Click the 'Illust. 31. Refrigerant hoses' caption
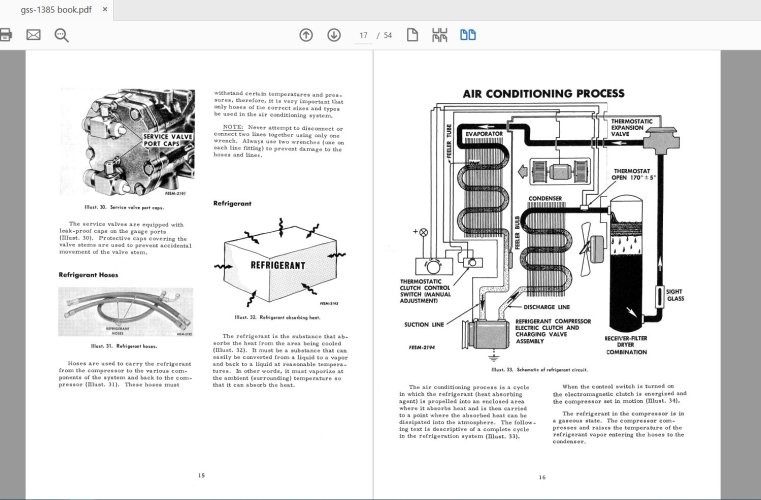The height and width of the screenshot is (500, 761). (x=124, y=347)
